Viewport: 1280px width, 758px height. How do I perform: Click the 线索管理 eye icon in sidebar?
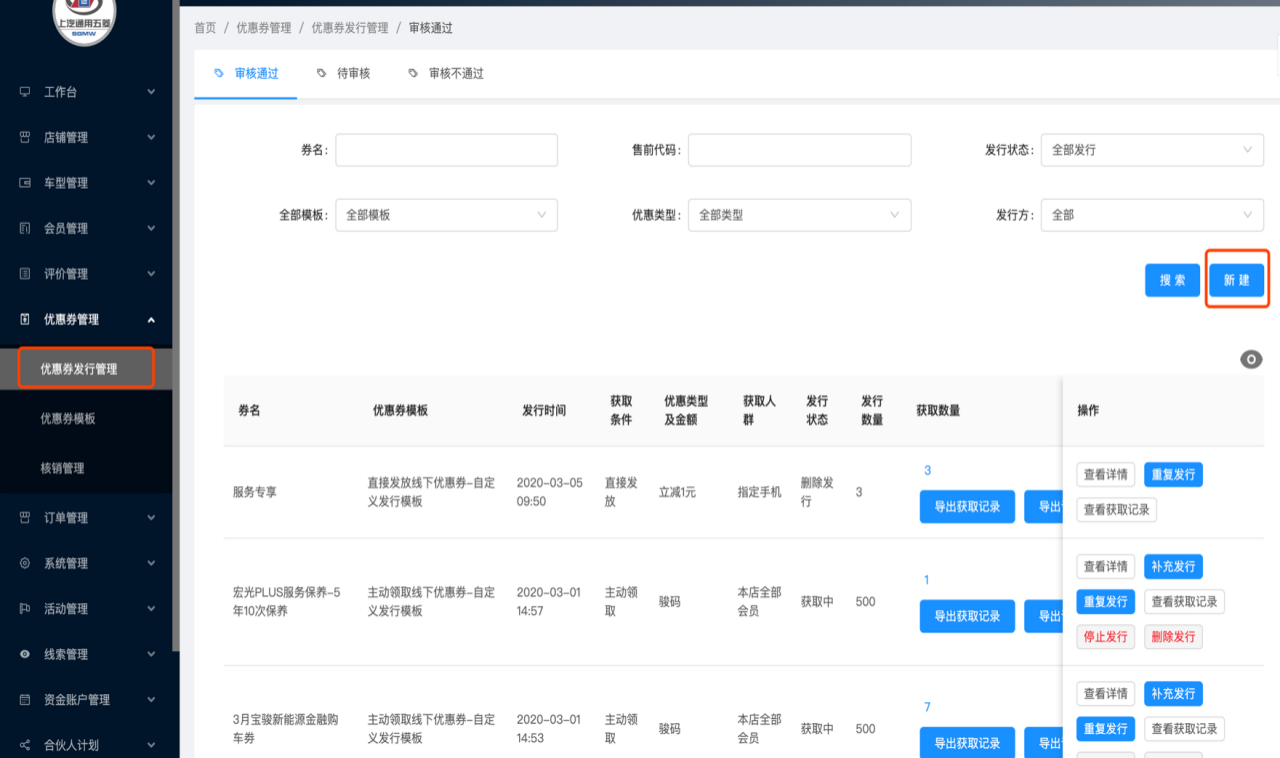click(x=25, y=654)
